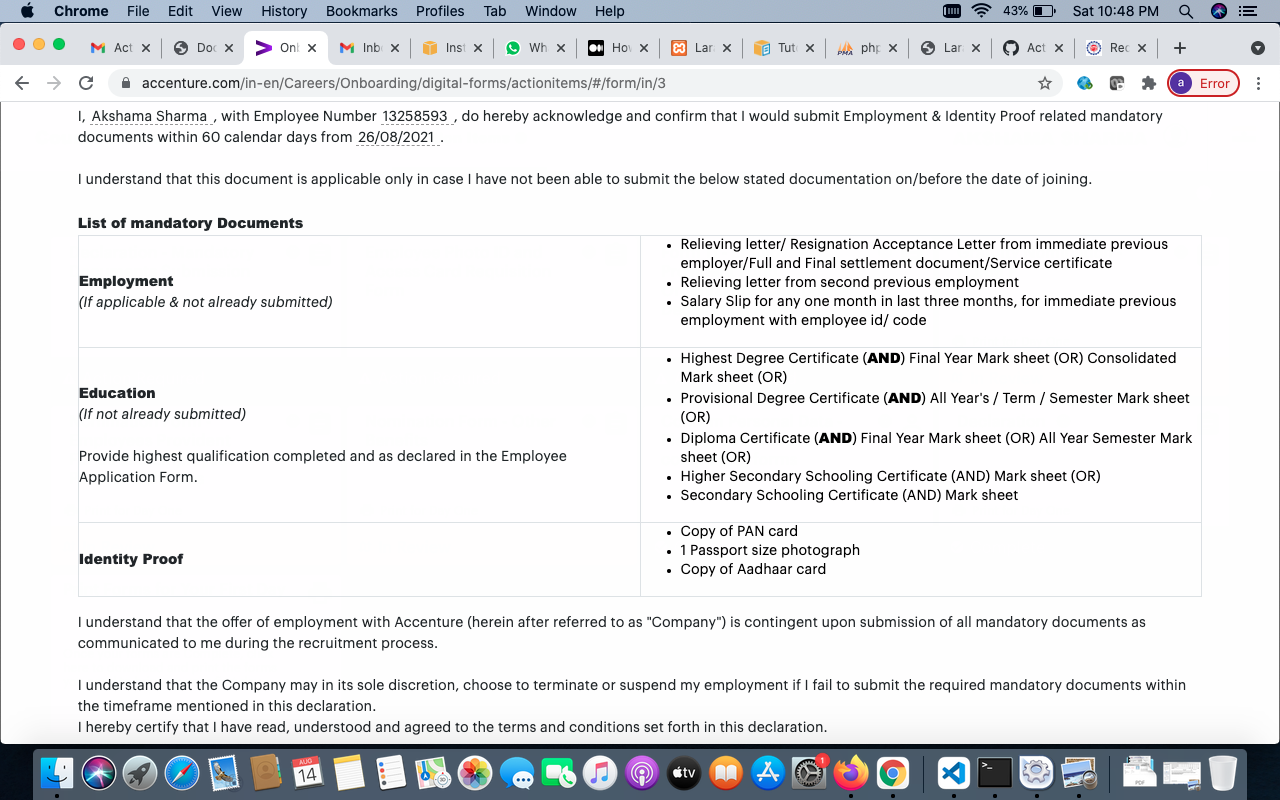Click battery status 43% in menu bar
Viewport: 1280px width, 800px height.
pyautogui.click(x=1029, y=11)
